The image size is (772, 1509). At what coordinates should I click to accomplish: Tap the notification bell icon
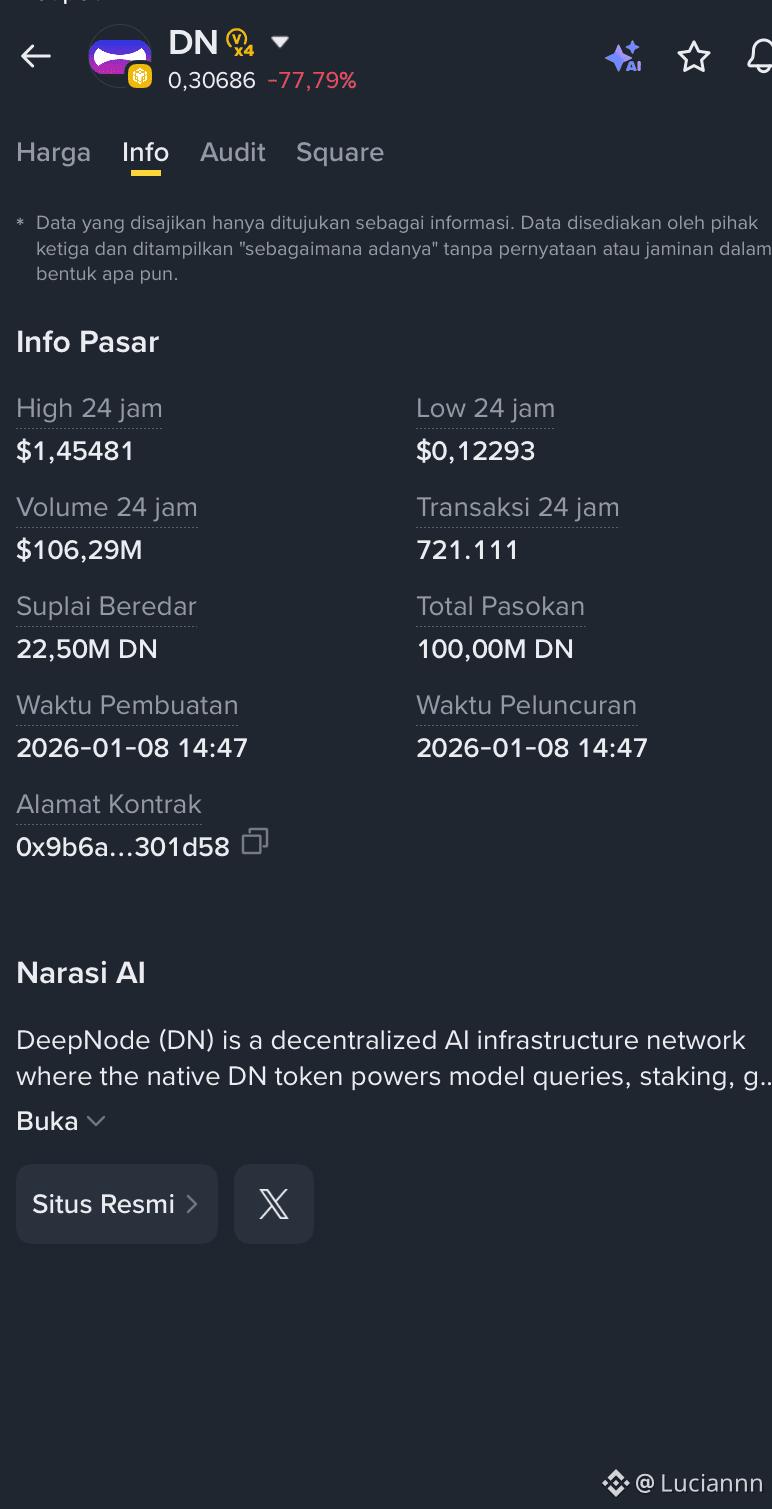[760, 57]
